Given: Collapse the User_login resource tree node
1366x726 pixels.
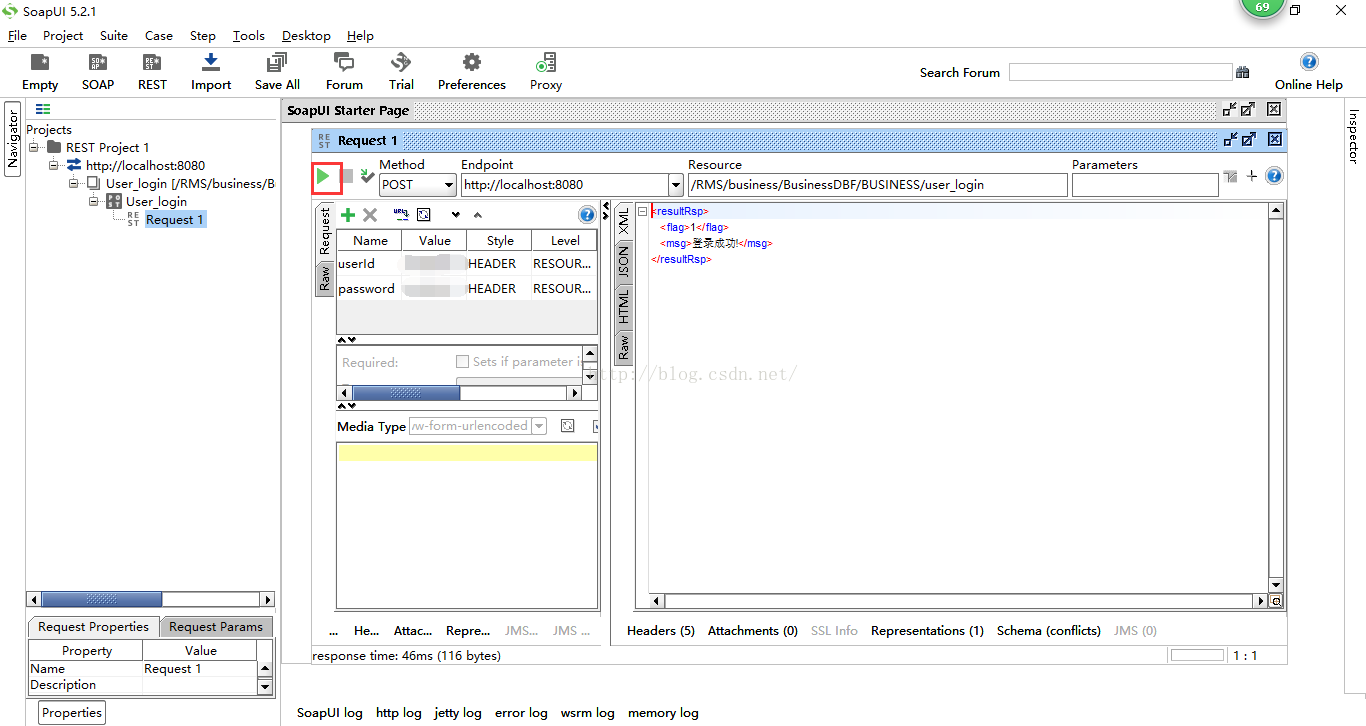Looking at the screenshot, I should tap(74, 183).
